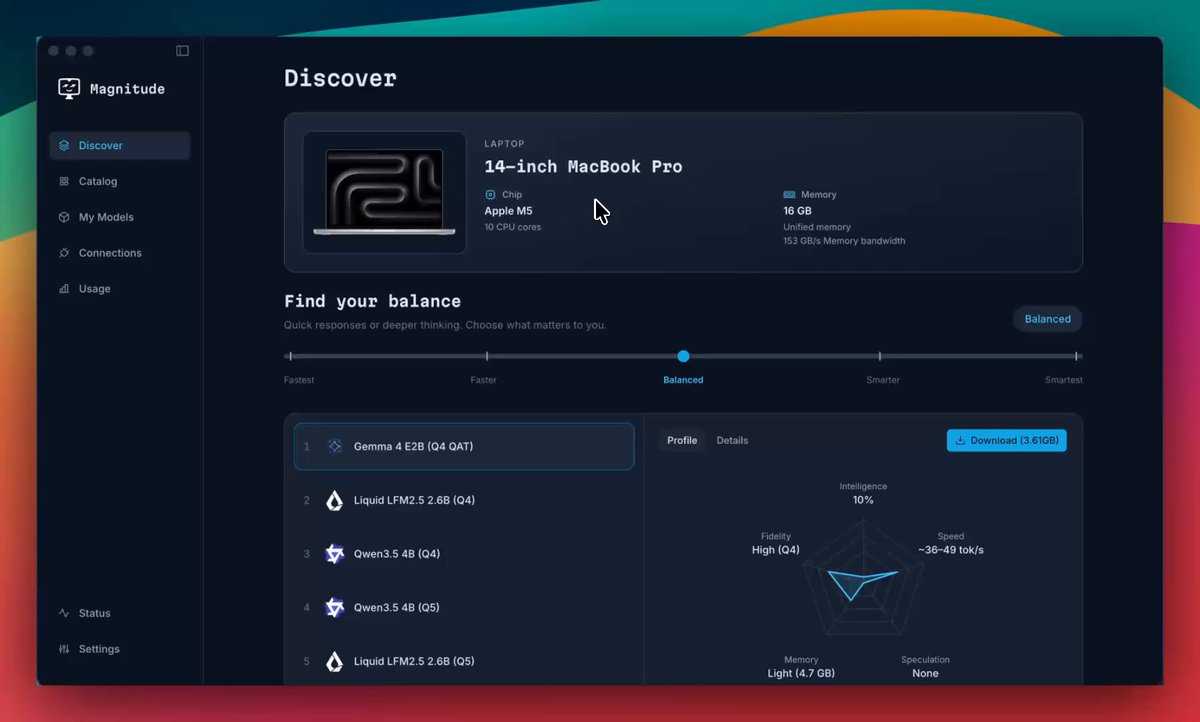
Task: Switch to the Profile tab
Action: tap(682, 441)
